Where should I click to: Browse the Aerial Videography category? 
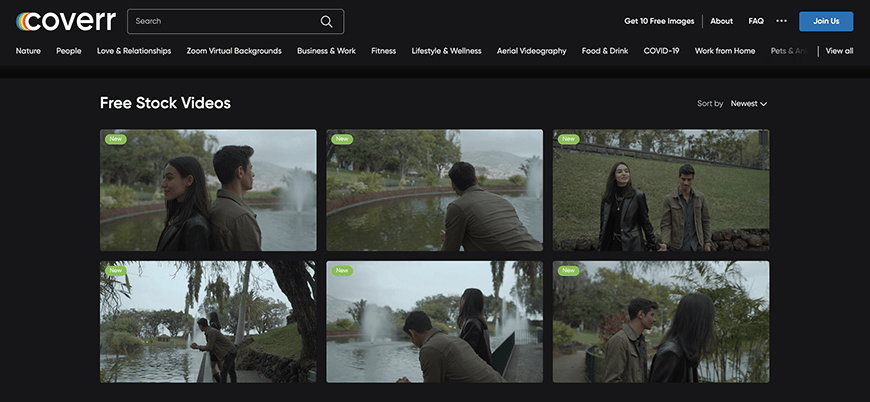tap(531, 51)
